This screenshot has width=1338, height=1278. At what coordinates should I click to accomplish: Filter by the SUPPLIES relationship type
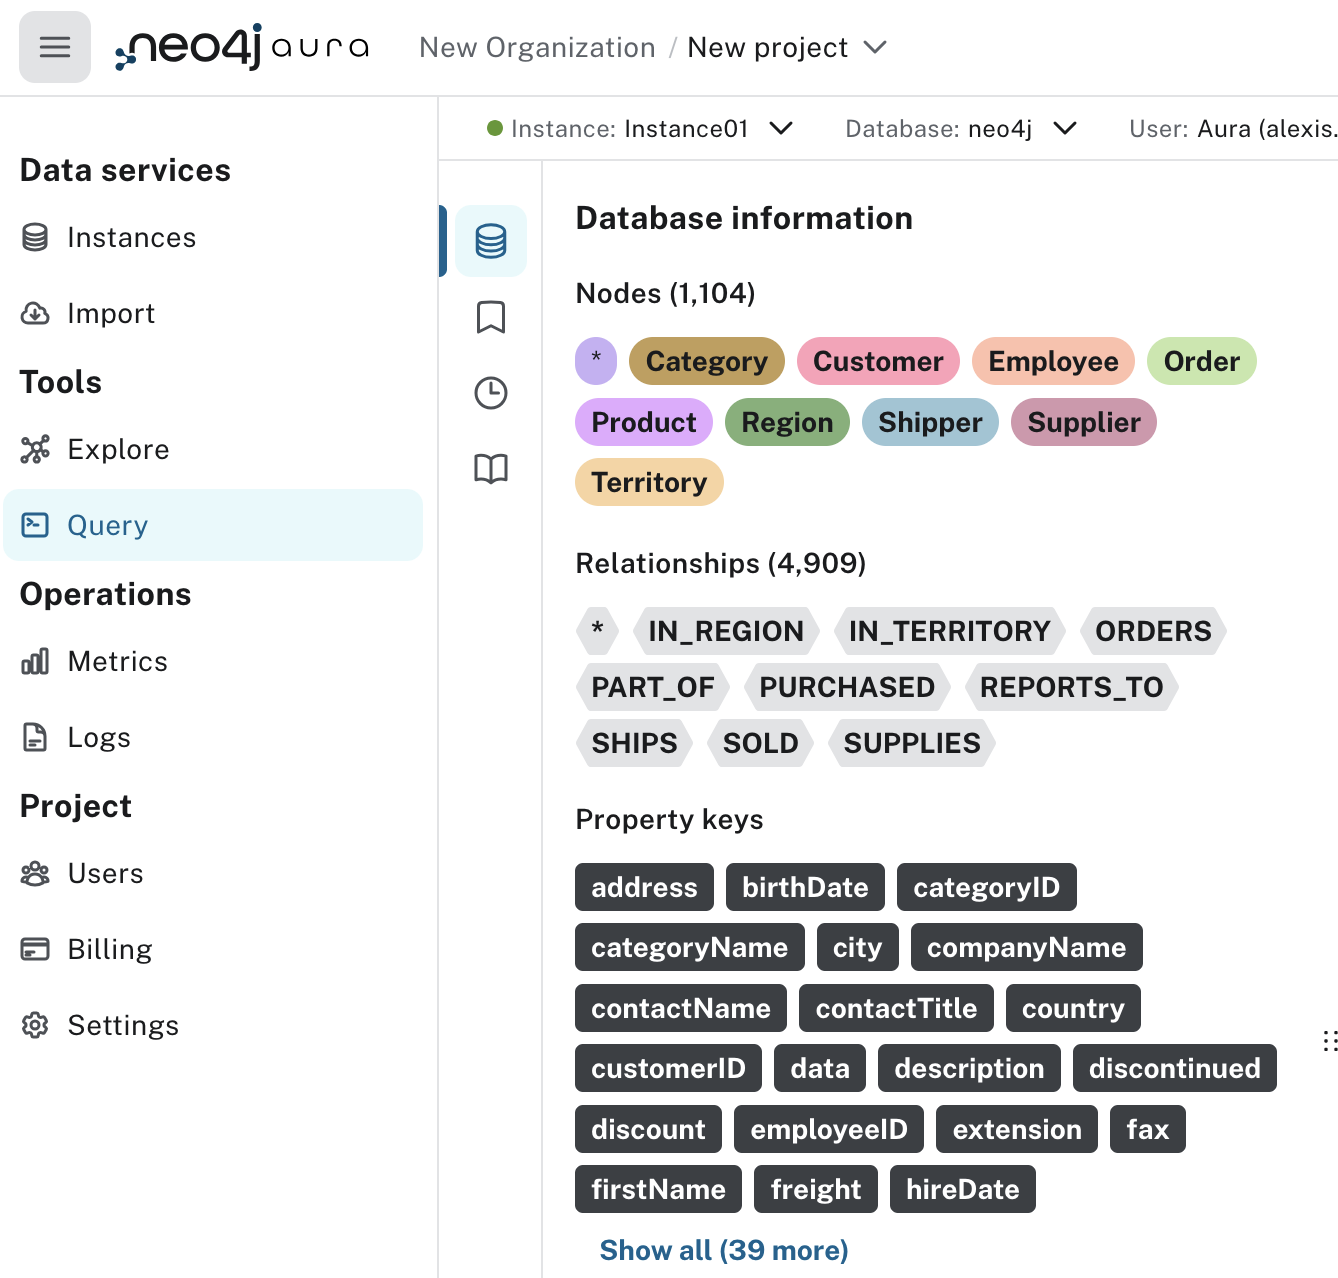click(x=911, y=743)
